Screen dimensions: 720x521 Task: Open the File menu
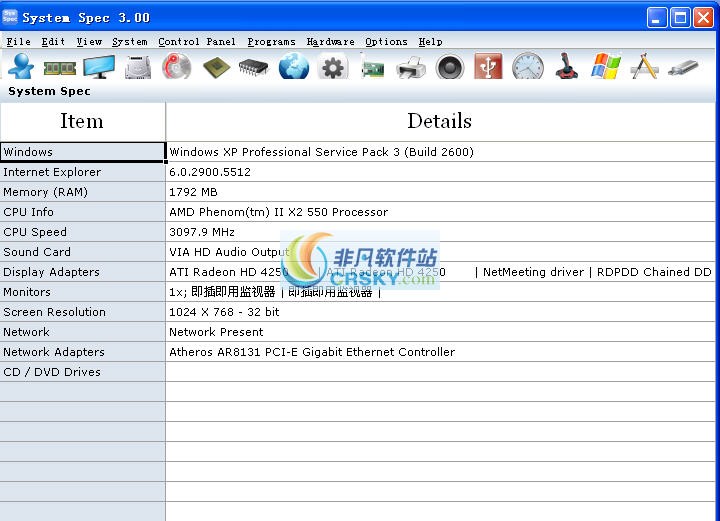click(x=18, y=42)
